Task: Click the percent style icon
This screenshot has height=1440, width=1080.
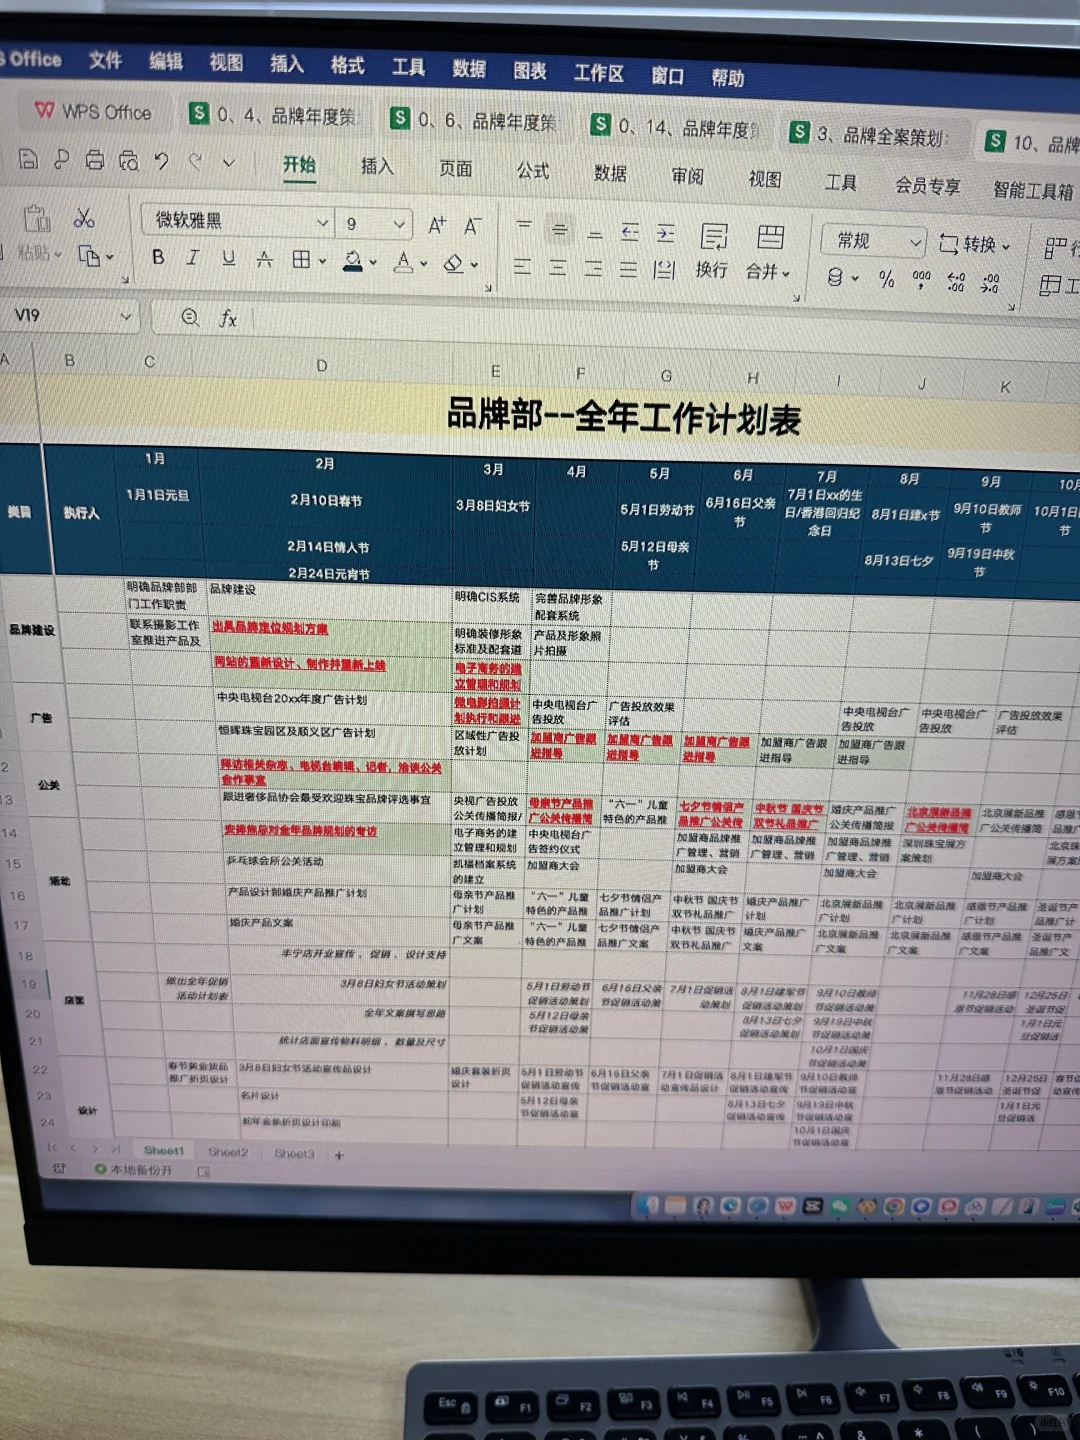Action: pyautogui.click(x=886, y=279)
